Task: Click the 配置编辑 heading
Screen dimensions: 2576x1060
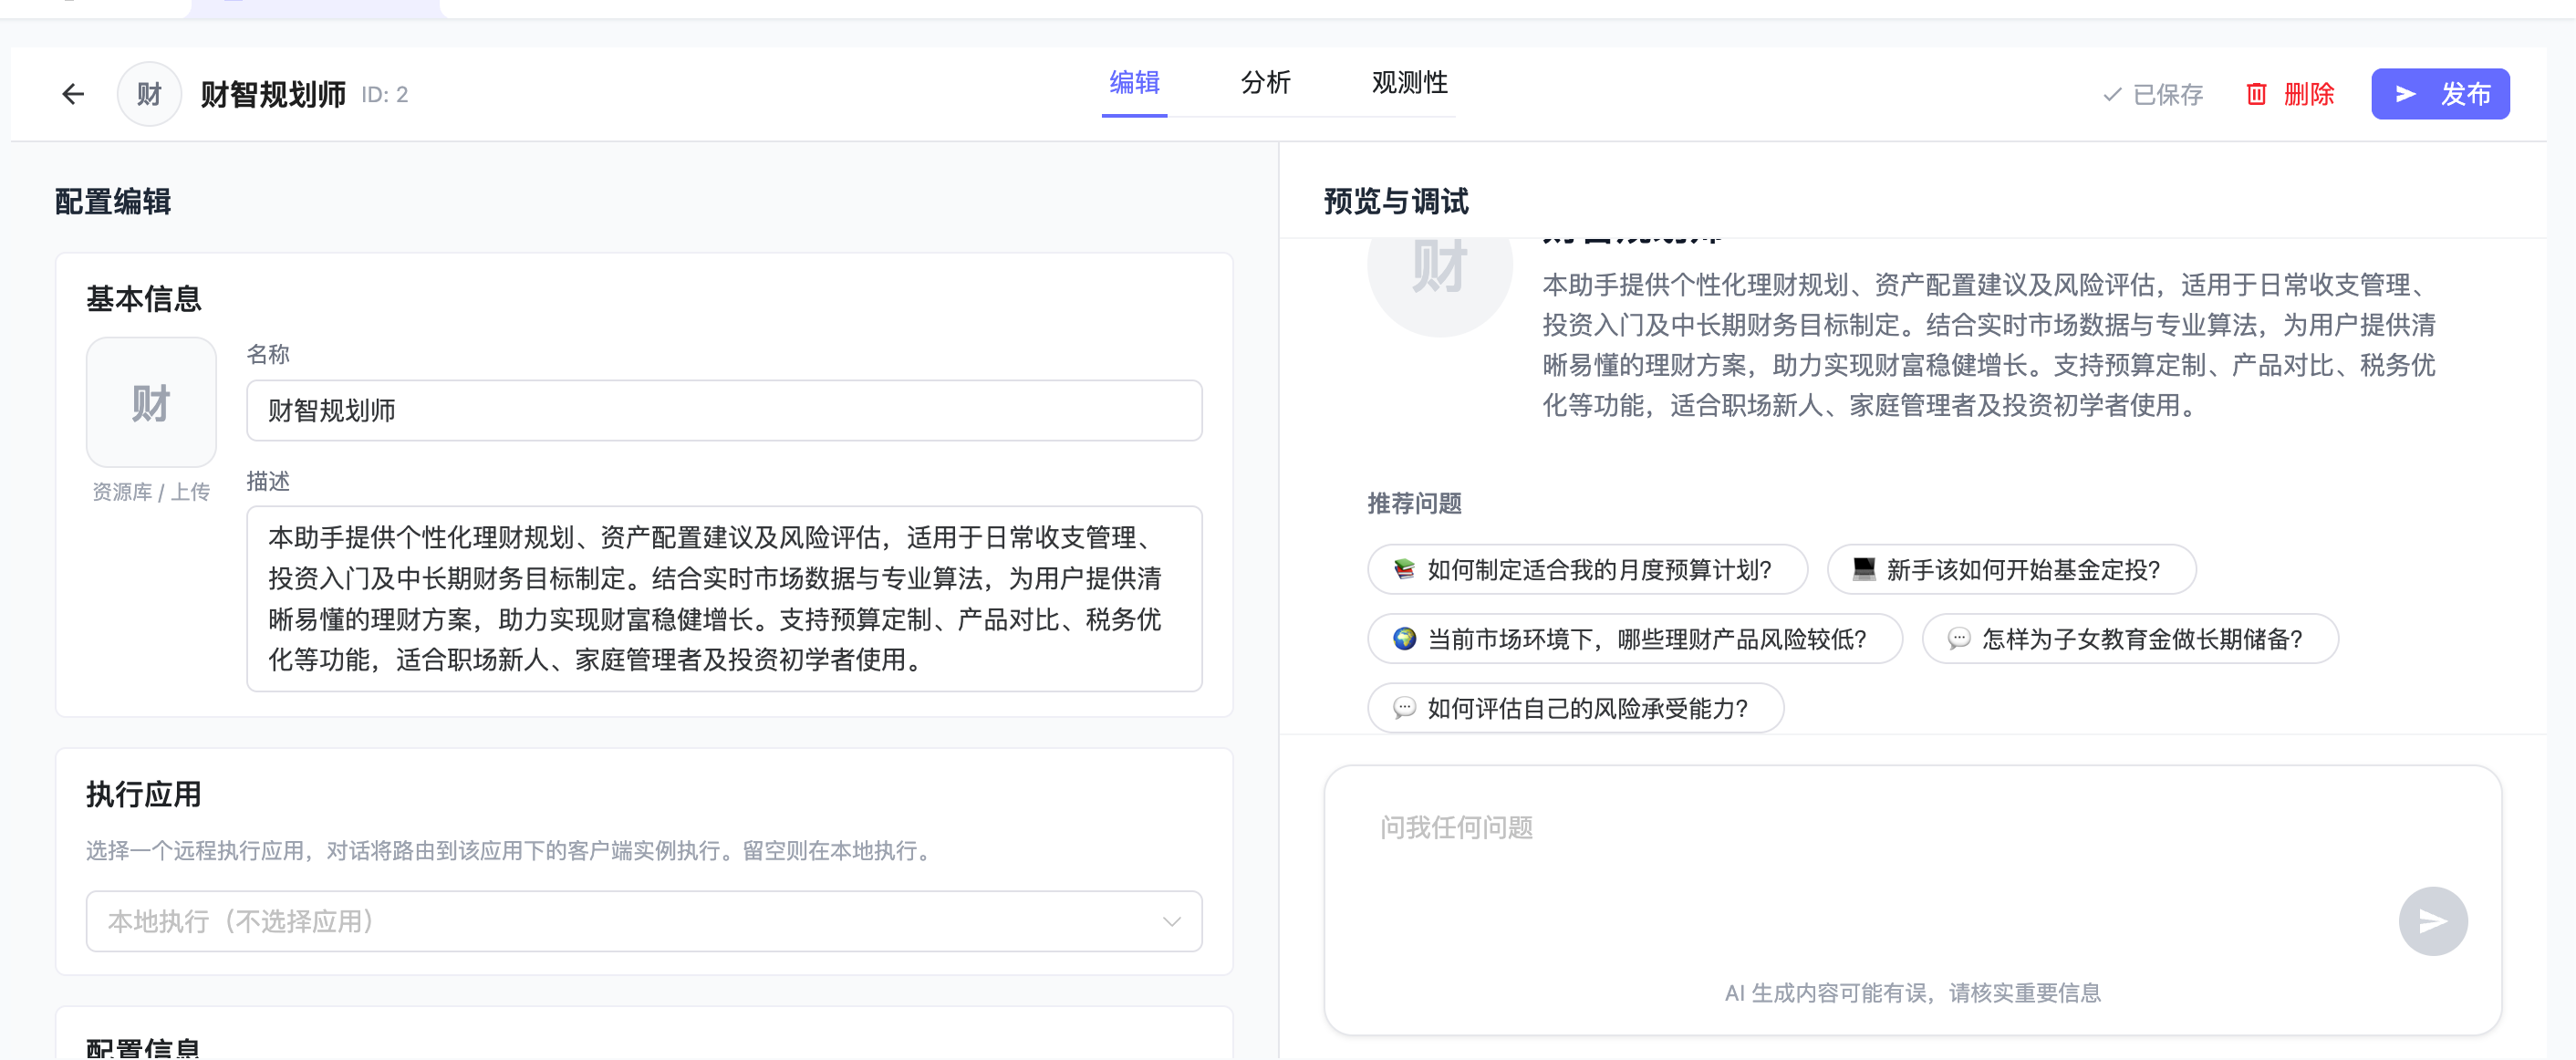Action: [112, 202]
